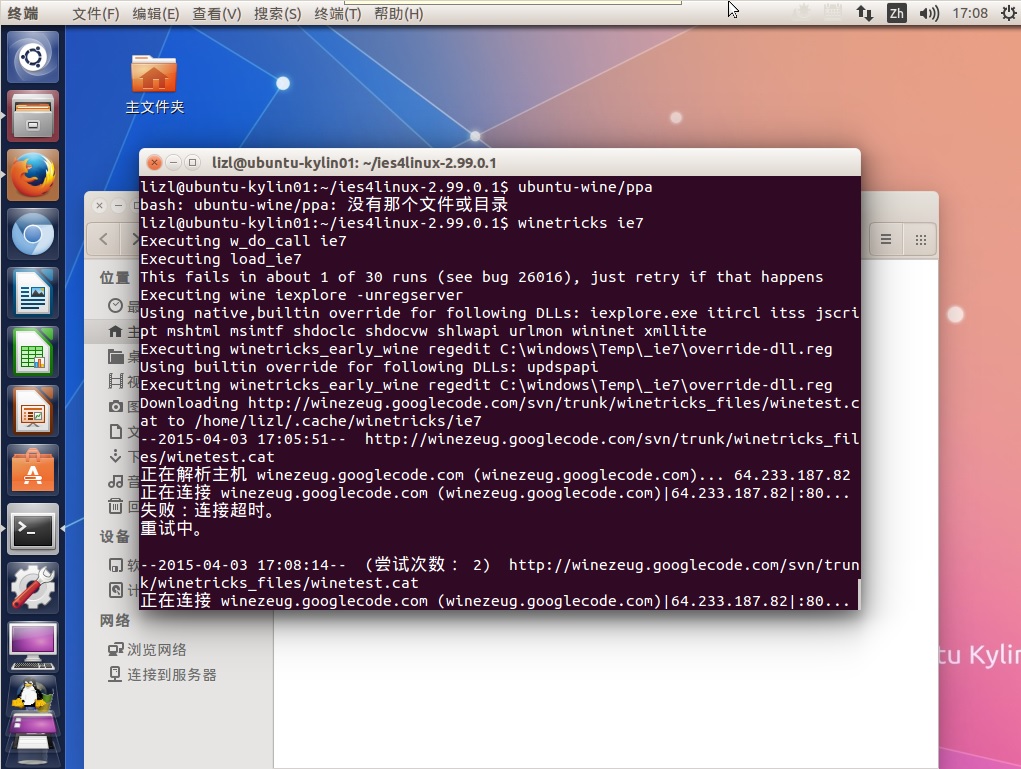
Task: Open LibreOffice Writer
Action: point(33,294)
